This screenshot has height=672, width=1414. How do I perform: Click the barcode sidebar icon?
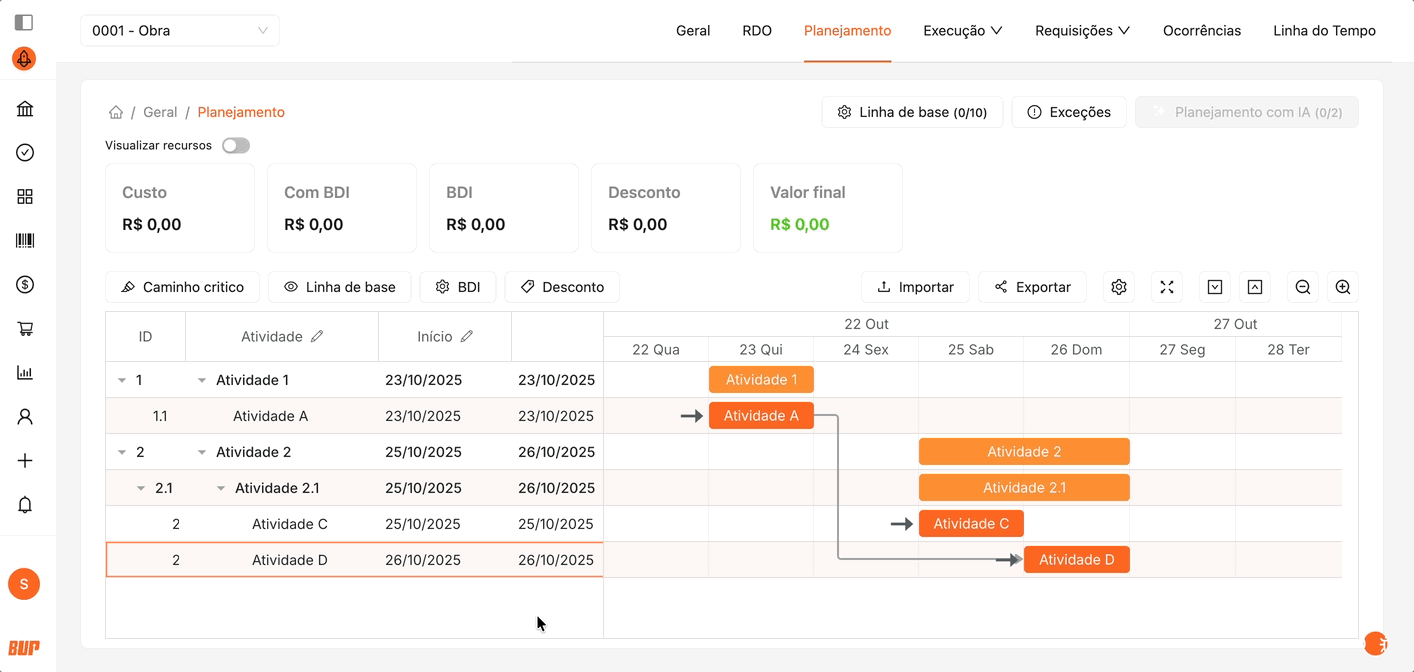(x=25, y=241)
